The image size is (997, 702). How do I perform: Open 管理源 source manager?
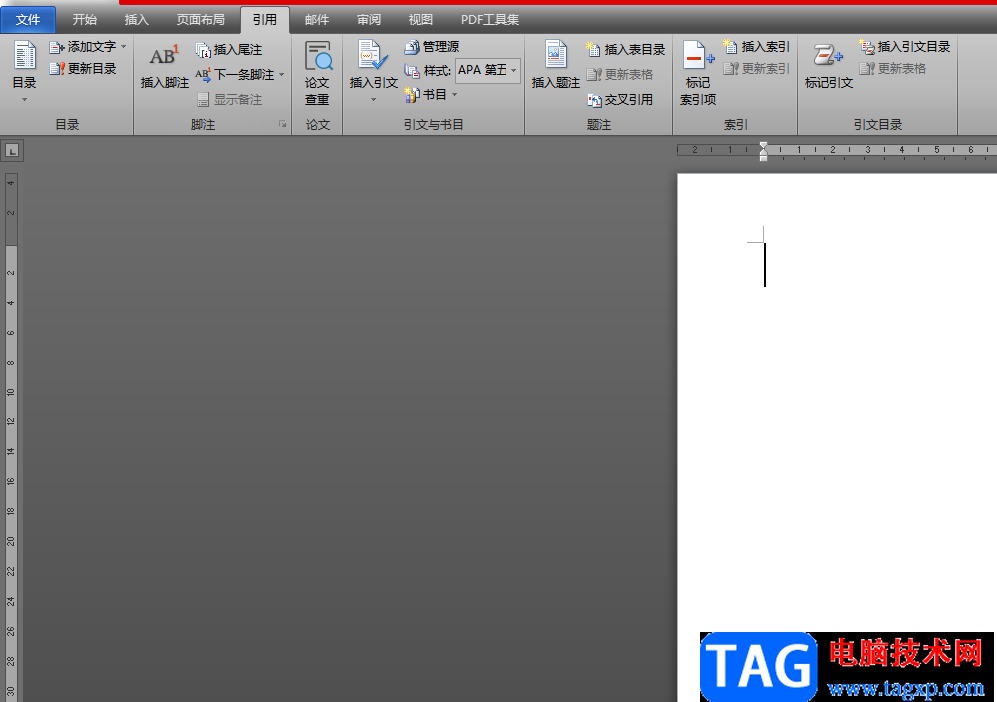[432, 46]
